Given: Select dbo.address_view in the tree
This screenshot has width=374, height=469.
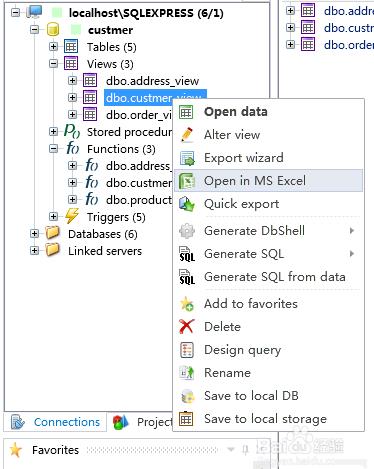Looking at the screenshot, I should point(152,81).
